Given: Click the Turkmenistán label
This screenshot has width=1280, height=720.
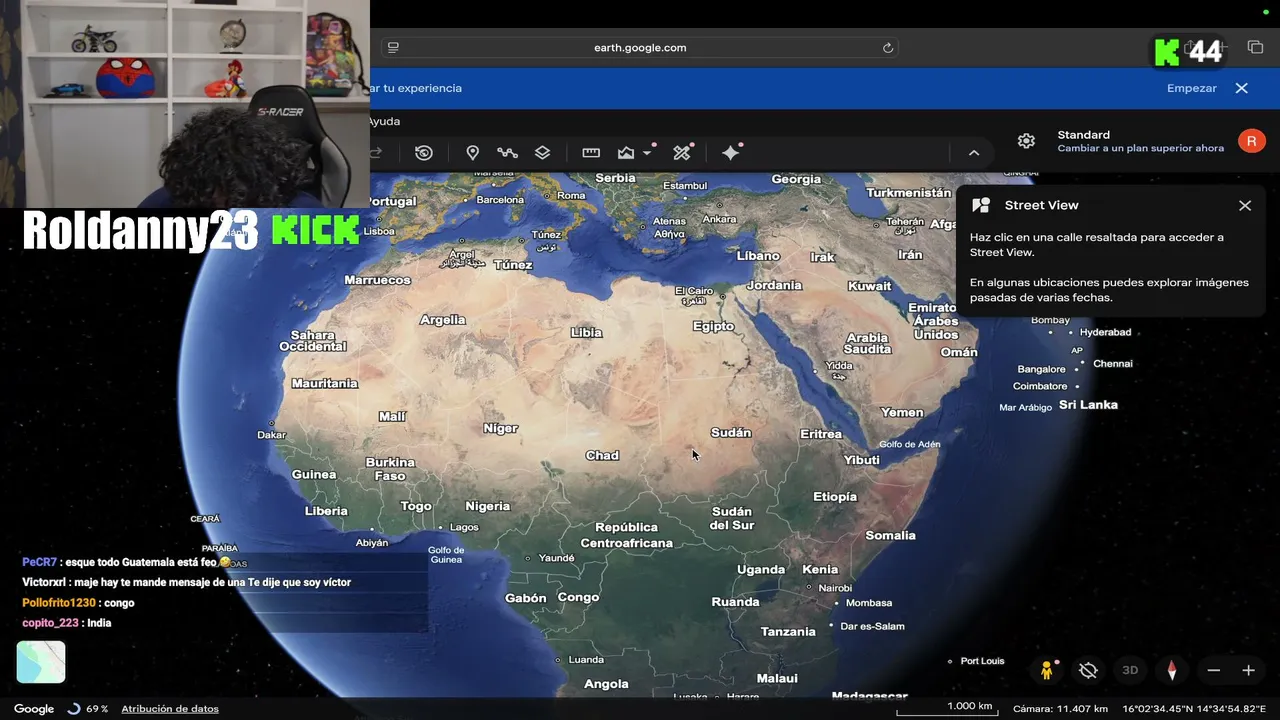Looking at the screenshot, I should coord(909,192).
